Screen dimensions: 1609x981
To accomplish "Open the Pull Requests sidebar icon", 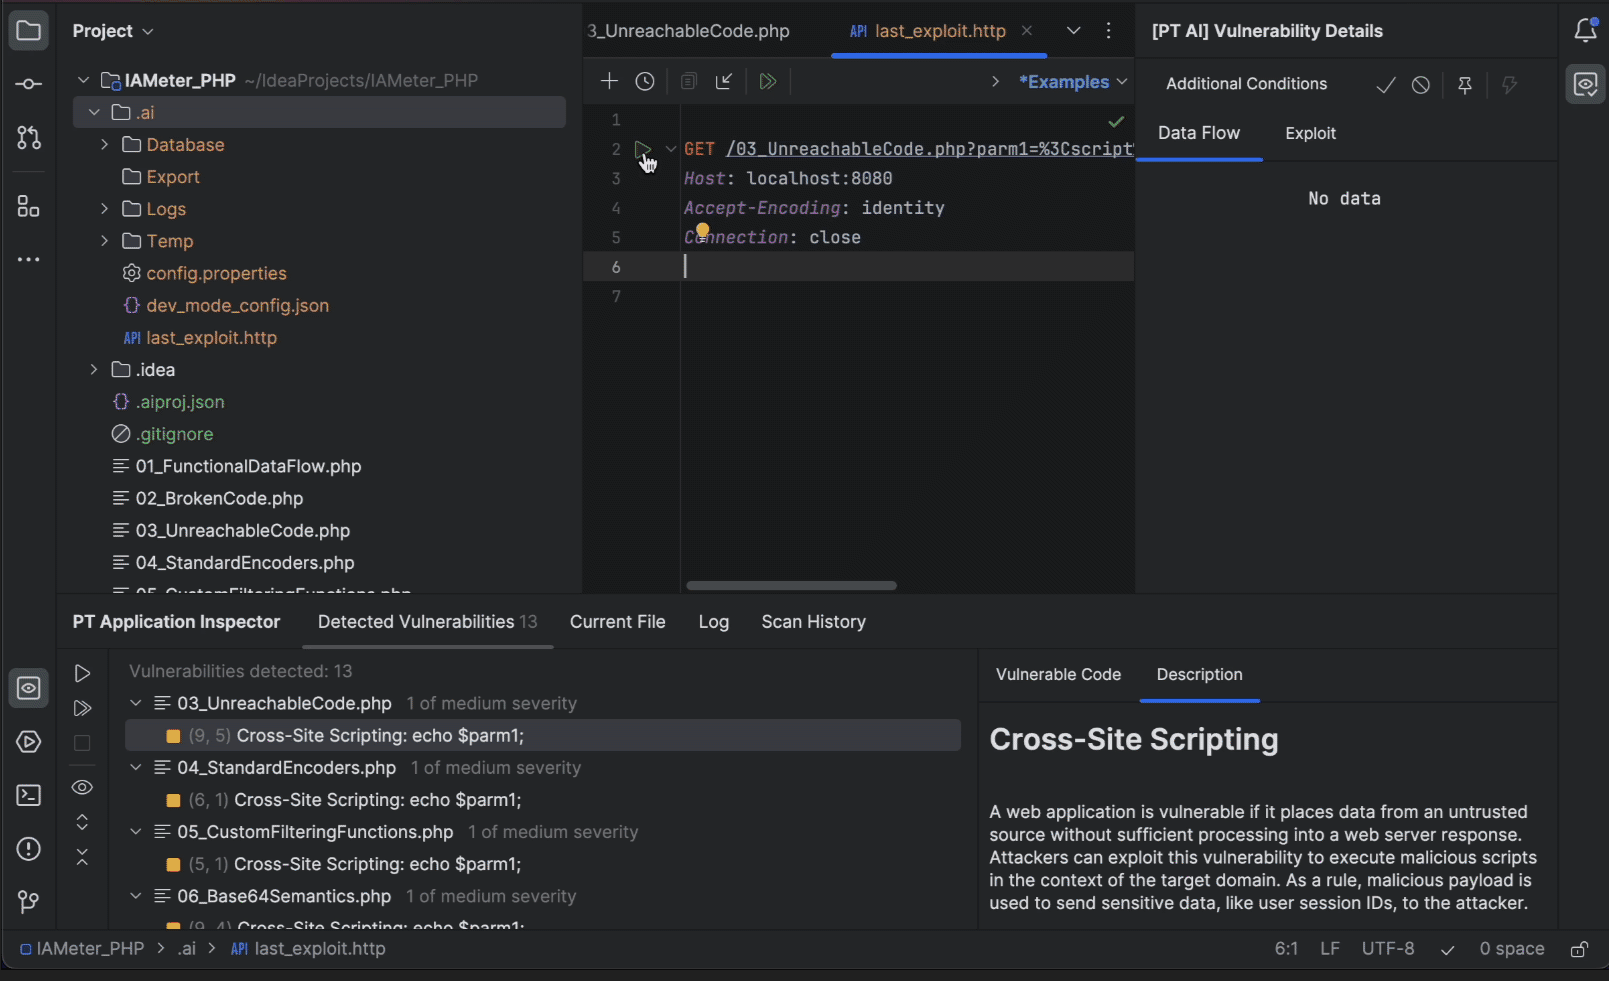I will [x=29, y=138].
